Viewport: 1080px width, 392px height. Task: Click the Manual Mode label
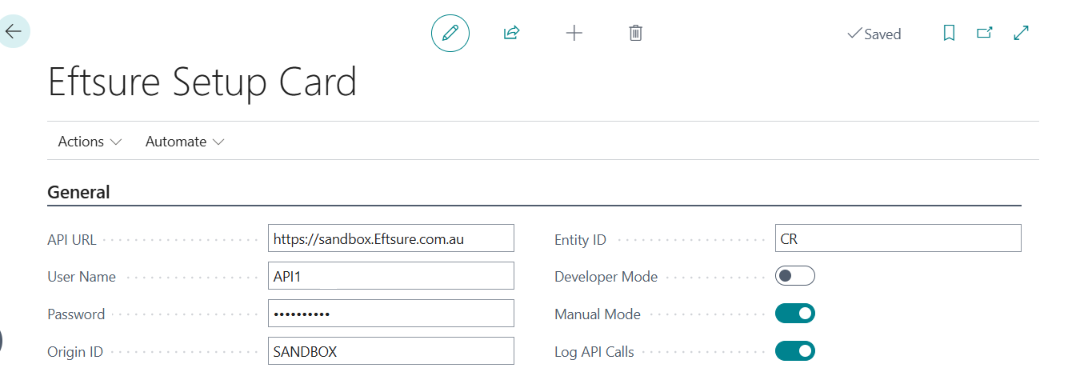597,314
